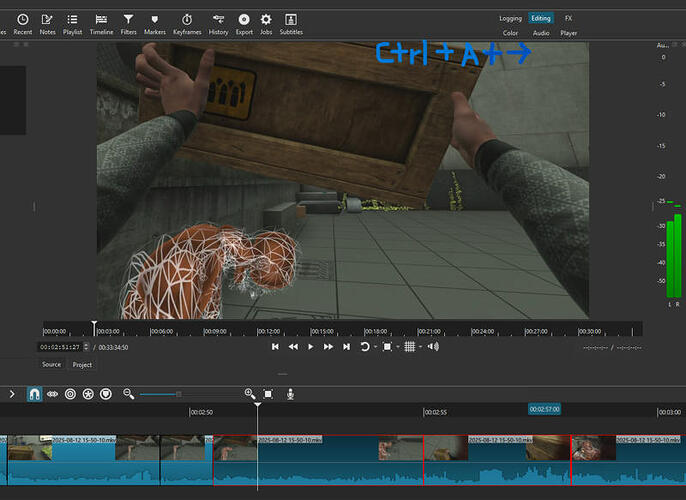Toggle player looping

coord(364,347)
